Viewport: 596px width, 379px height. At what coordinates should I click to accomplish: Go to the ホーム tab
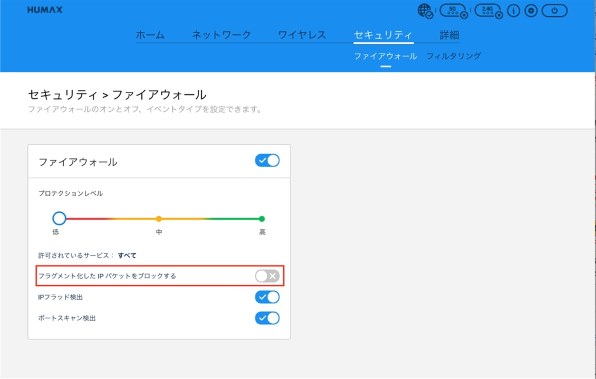pyautogui.click(x=150, y=35)
